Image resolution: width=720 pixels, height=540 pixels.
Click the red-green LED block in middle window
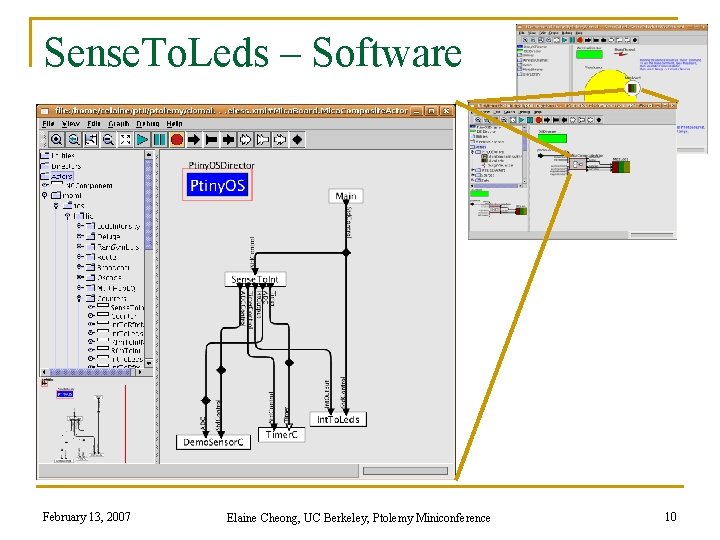(x=621, y=166)
